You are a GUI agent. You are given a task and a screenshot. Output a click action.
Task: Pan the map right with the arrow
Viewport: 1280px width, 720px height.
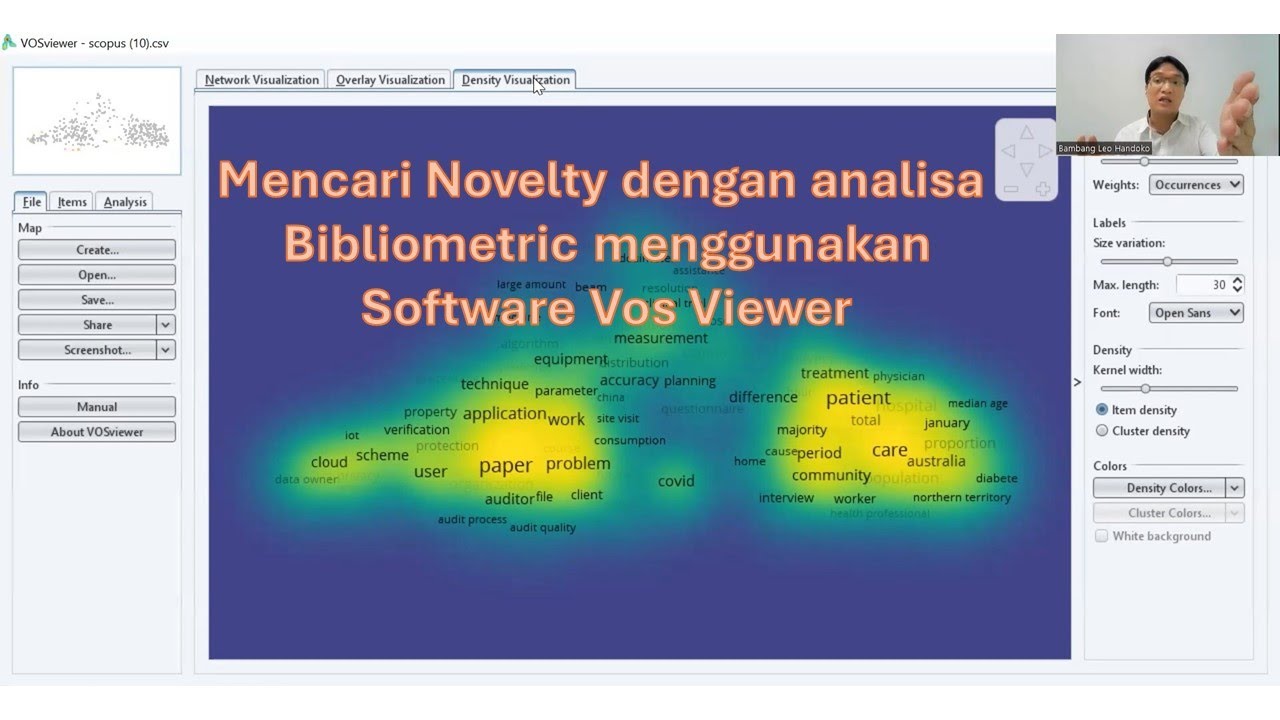pos(1045,151)
